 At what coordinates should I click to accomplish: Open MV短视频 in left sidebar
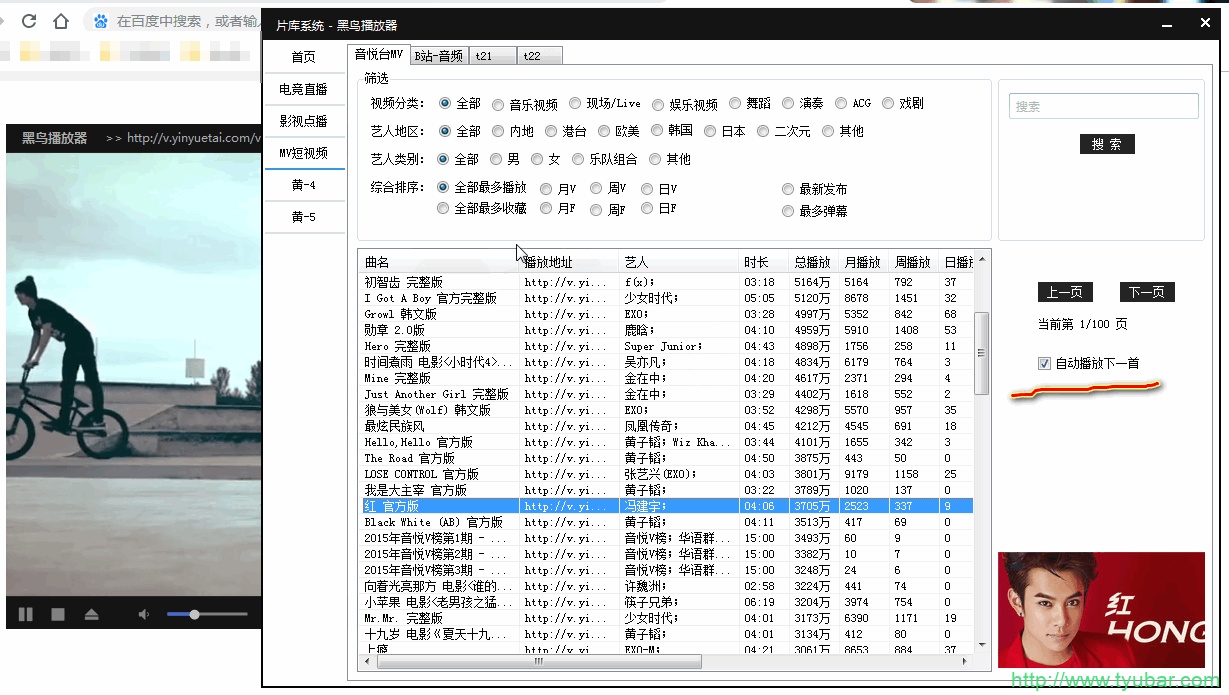pos(303,153)
